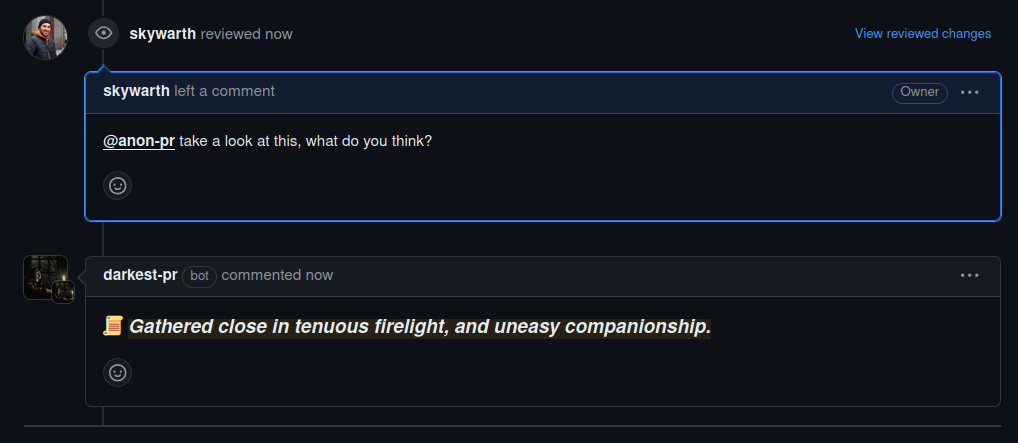Open the skywarth username link next to 'reviewed now'

coord(162,34)
